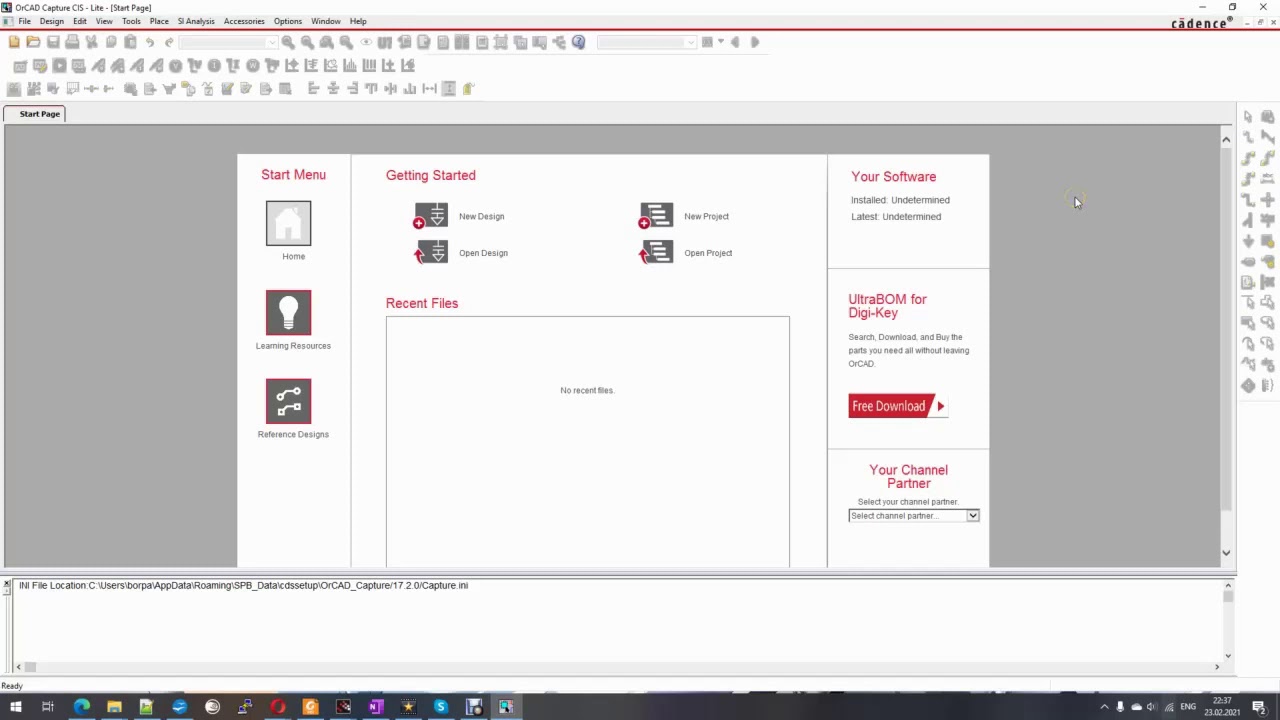Open Learning Resources lightbulb icon
This screenshot has width=1280, height=720.
click(x=288, y=312)
